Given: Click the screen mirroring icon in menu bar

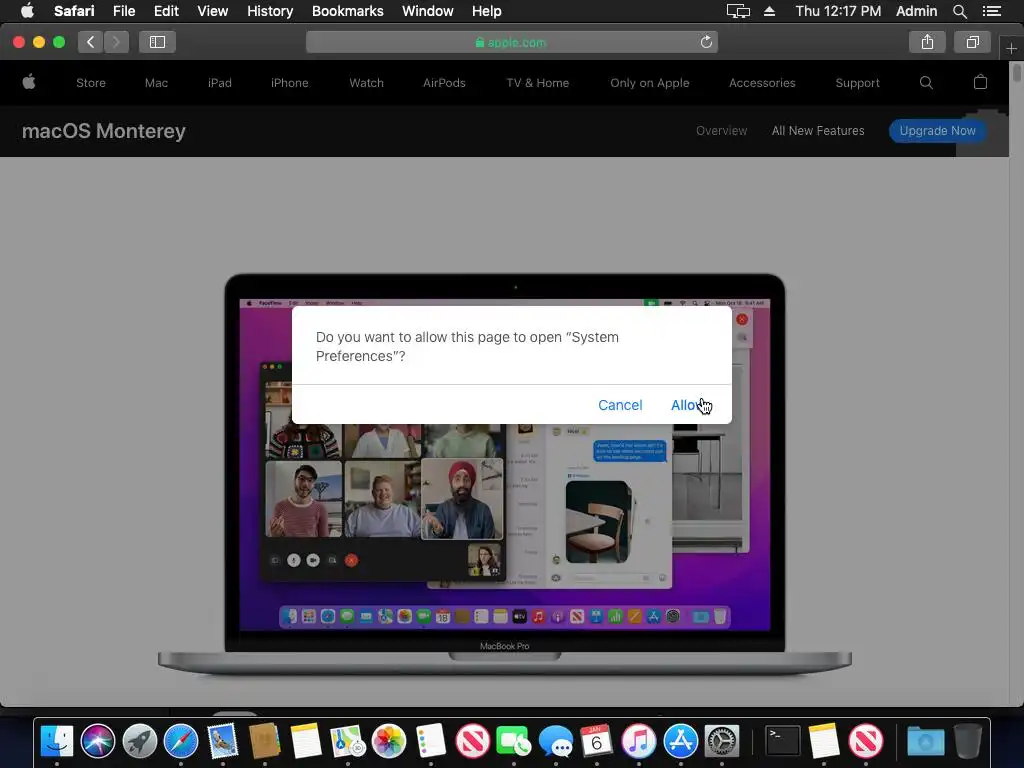Looking at the screenshot, I should tap(738, 11).
